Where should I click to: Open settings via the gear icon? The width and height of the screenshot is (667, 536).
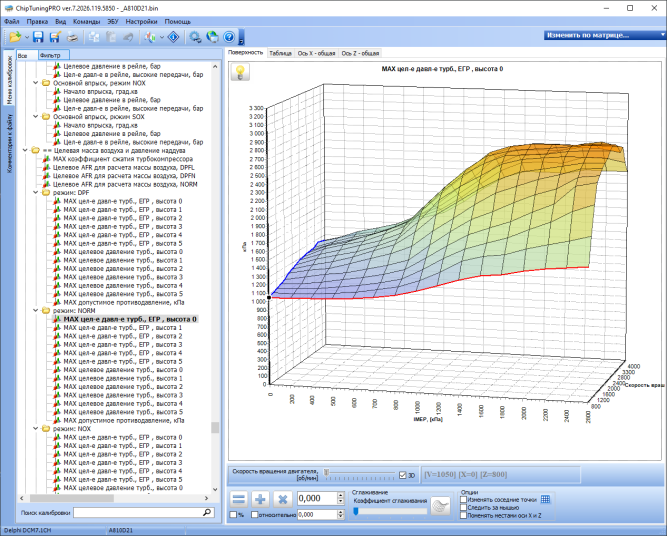195,37
